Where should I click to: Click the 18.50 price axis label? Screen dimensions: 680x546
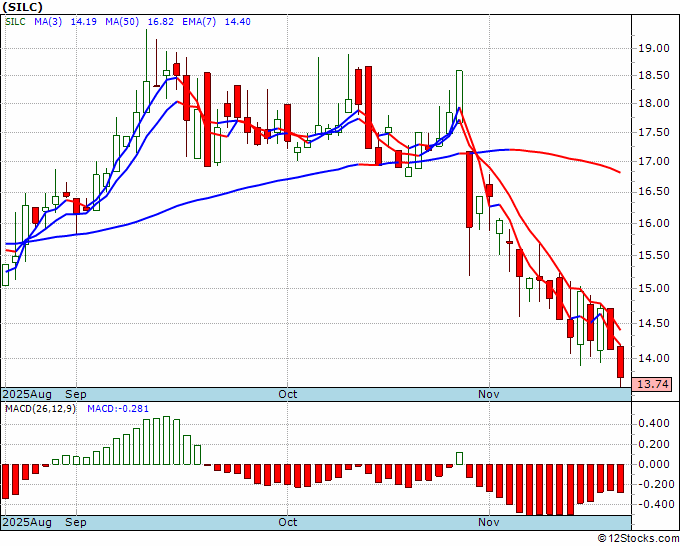[x=654, y=75]
